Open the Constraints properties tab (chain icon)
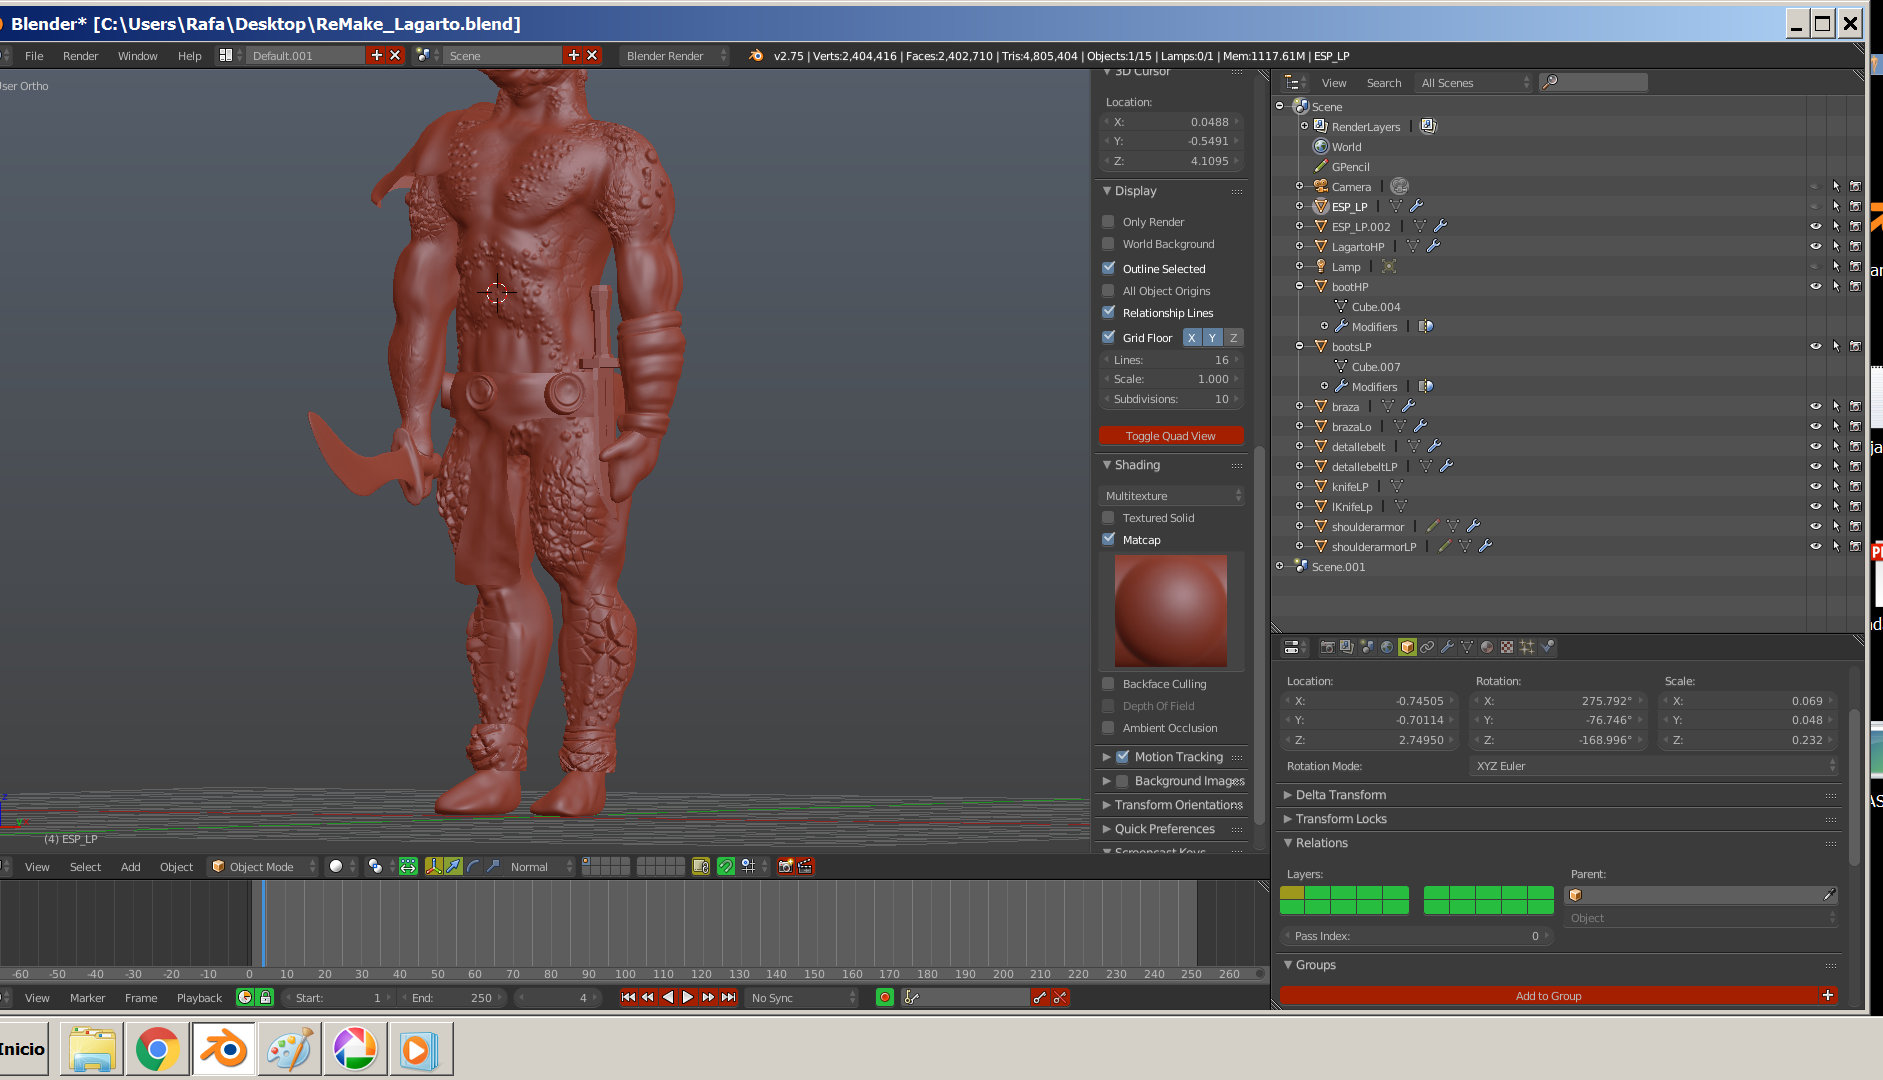The width and height of the screenshot is (1883, 1080). (x=1427, y=647)
